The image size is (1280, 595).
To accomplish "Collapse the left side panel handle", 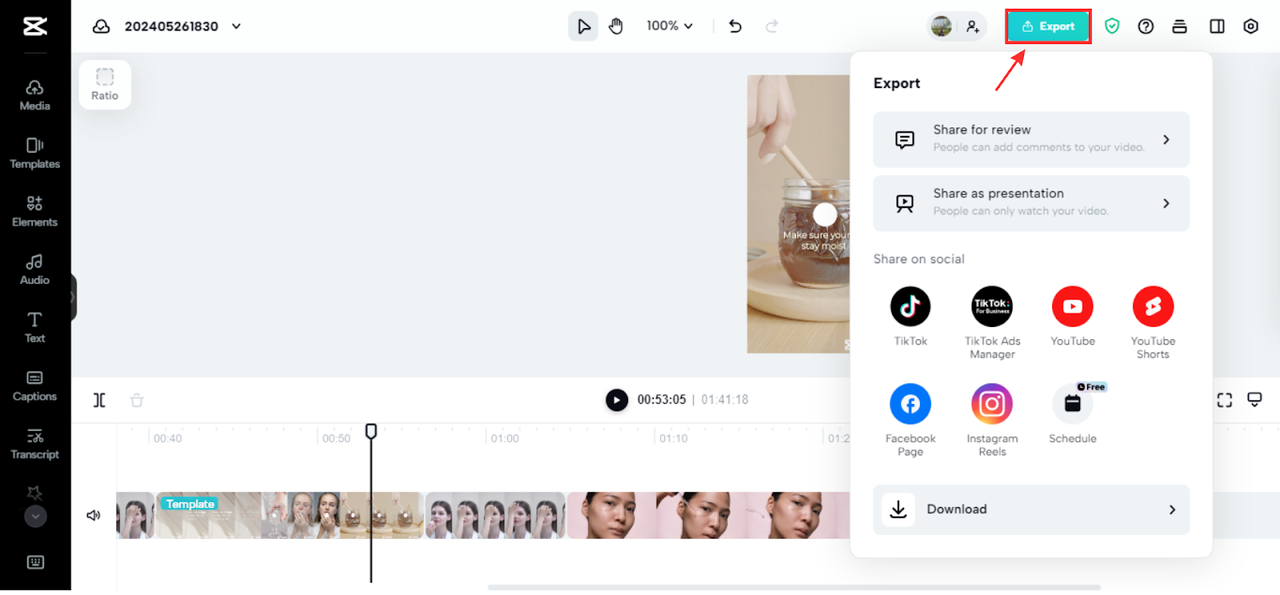I will [73, 297].
